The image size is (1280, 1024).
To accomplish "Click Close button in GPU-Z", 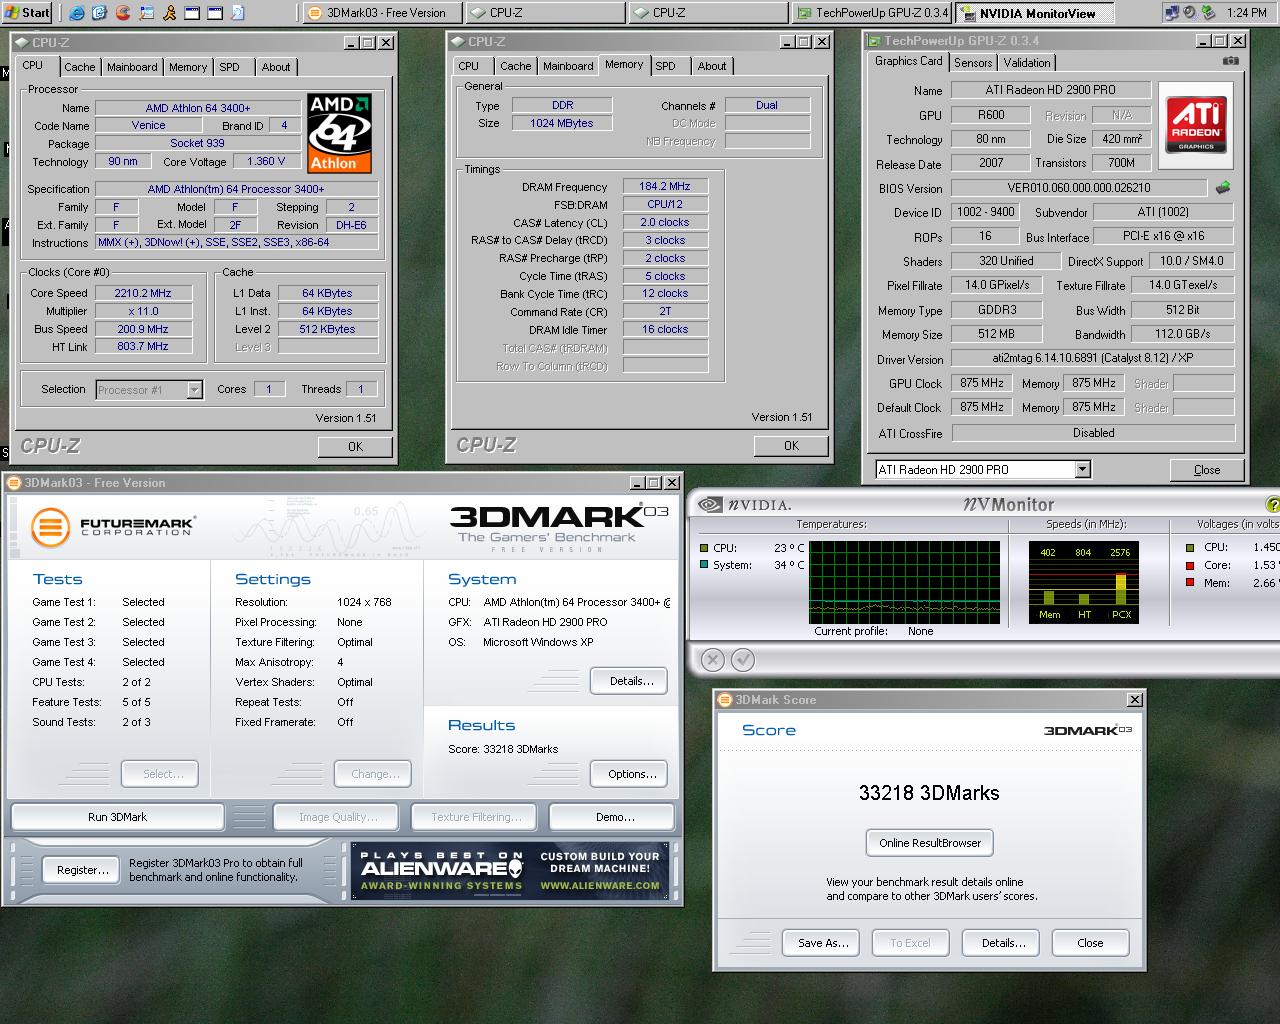I will (x=1207, y=469).
